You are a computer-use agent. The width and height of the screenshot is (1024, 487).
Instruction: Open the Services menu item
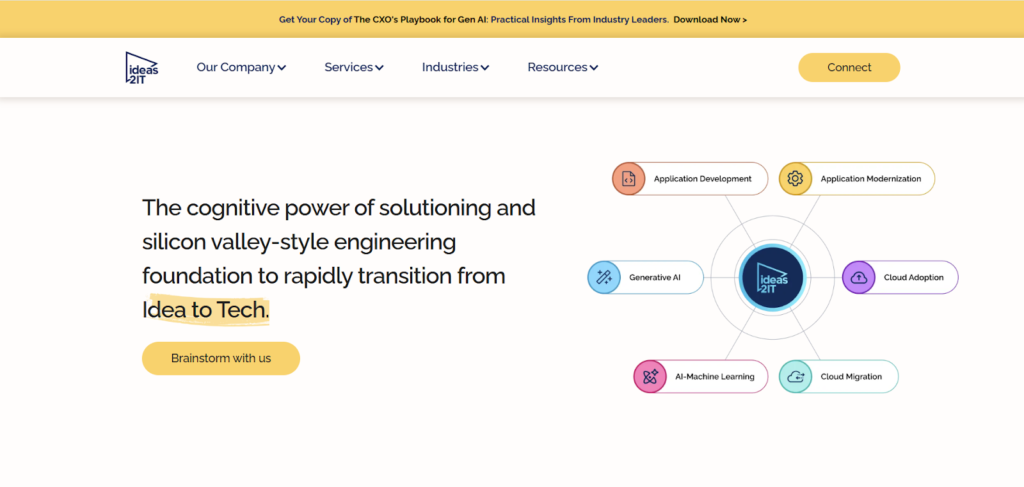pos(348,67)
